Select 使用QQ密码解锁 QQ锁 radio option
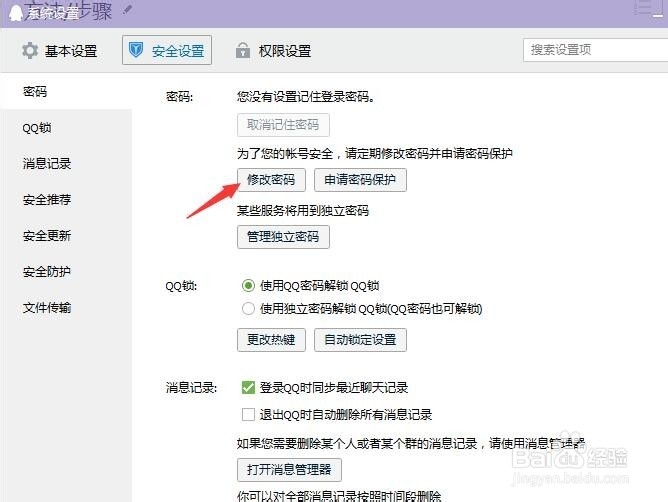 [x=248, y=286]
